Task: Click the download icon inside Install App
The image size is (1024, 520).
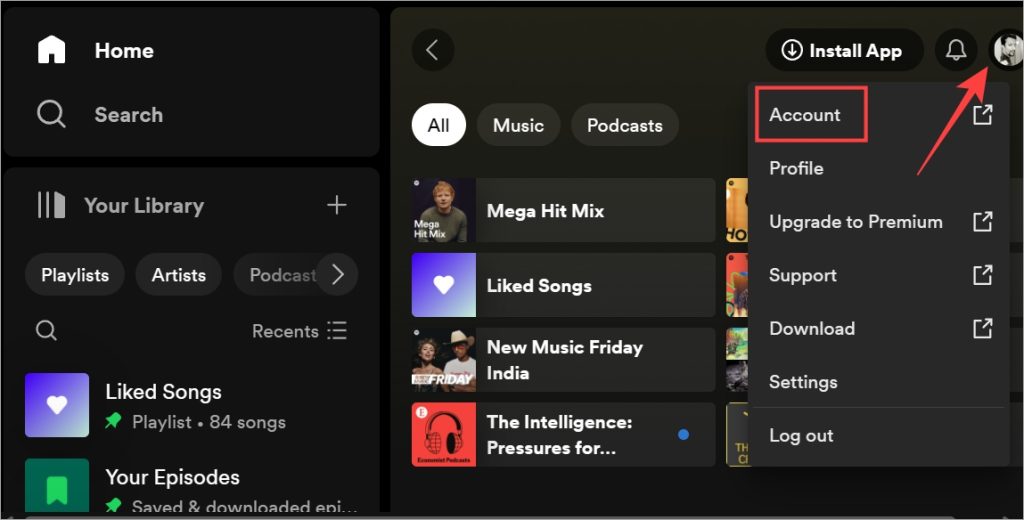Action: tap(792, 50)
